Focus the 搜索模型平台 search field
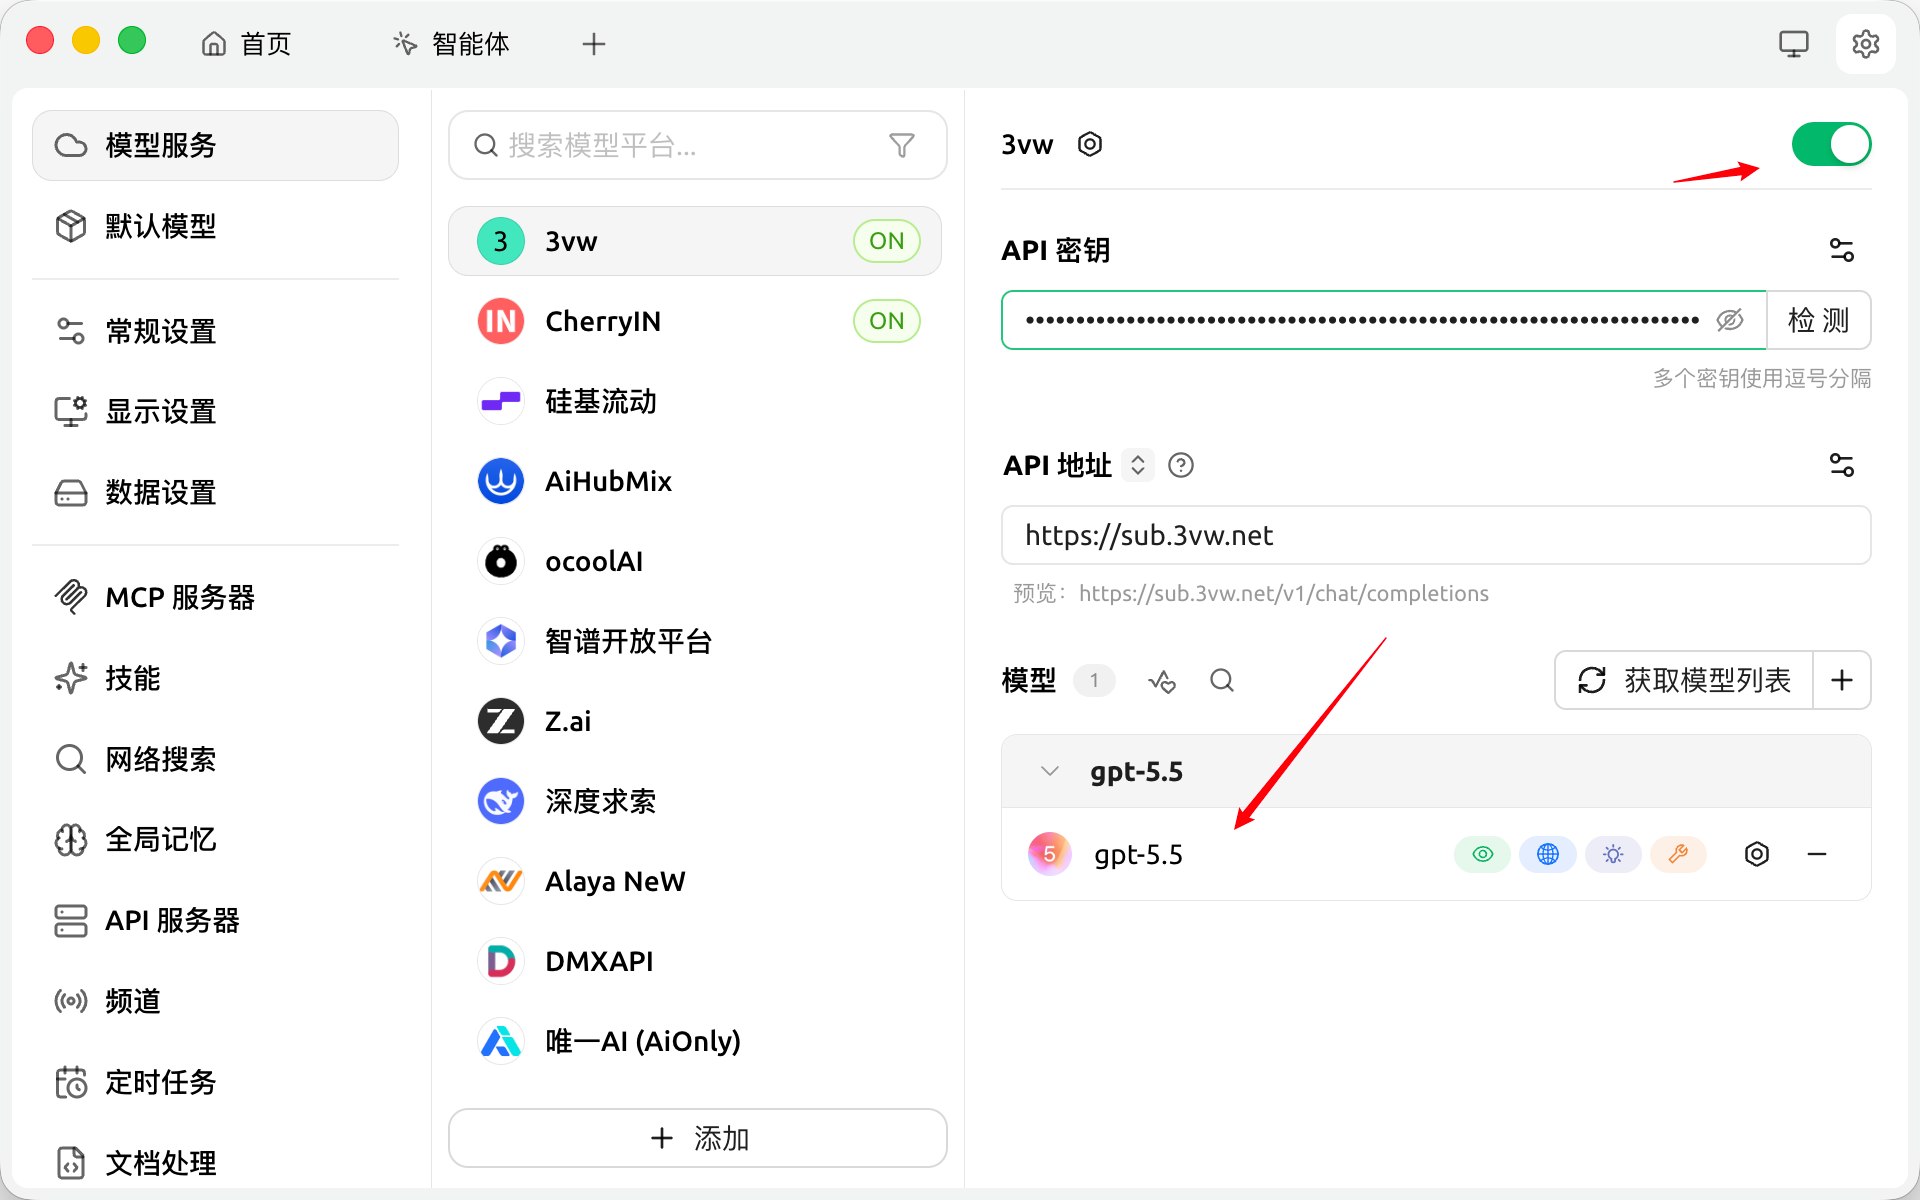The width and height of the screenshot is (1920, 1200). [697, 146]
